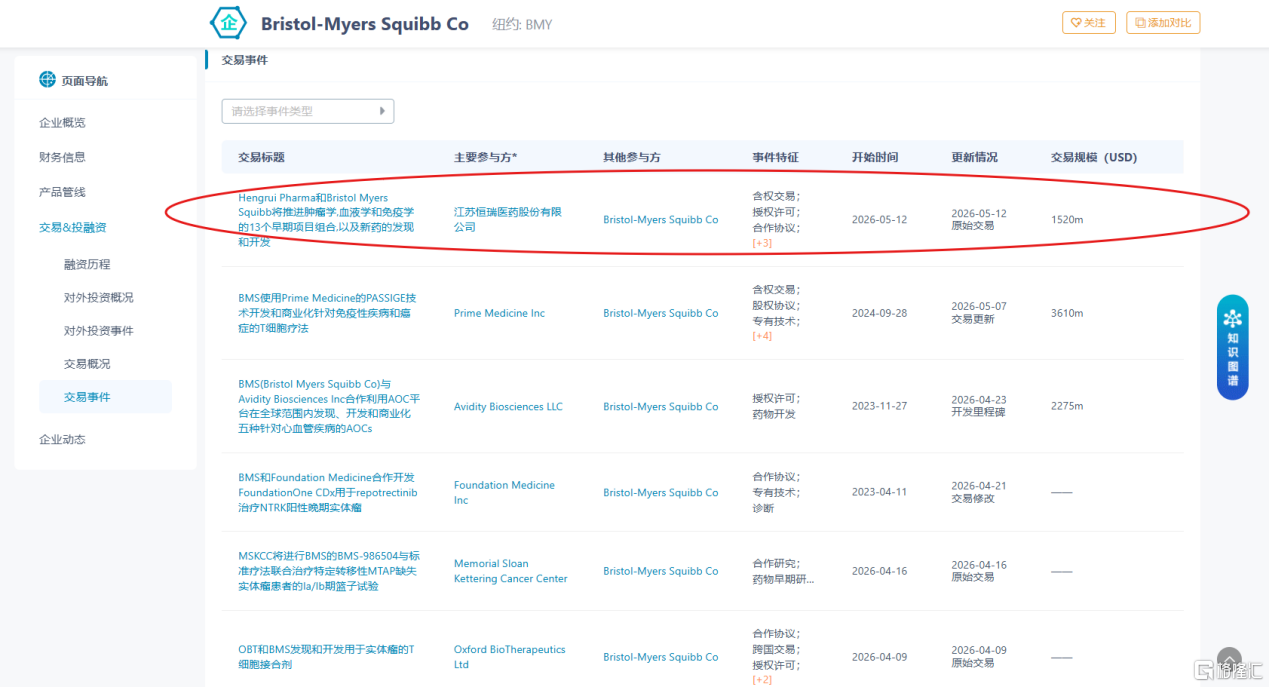
Task: Click the 3610m deal size value
Action: point(1067,313)
